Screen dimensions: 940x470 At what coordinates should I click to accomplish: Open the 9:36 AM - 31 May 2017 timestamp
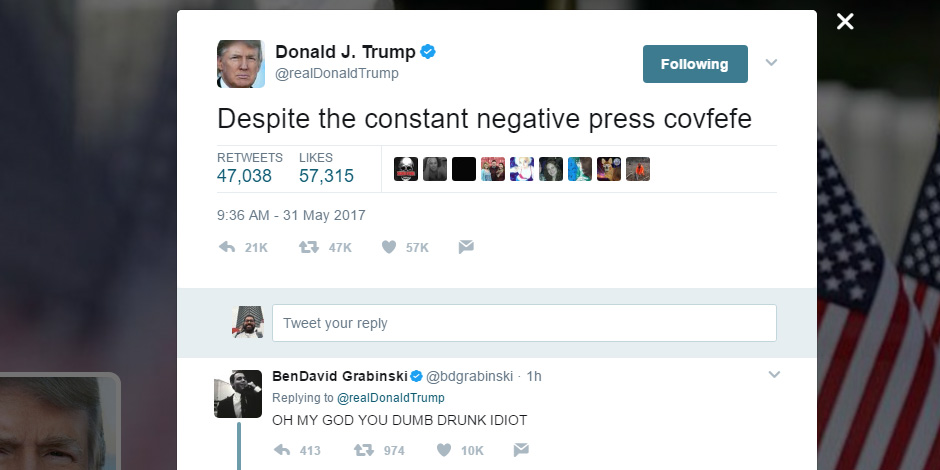(x=291, y=215)
